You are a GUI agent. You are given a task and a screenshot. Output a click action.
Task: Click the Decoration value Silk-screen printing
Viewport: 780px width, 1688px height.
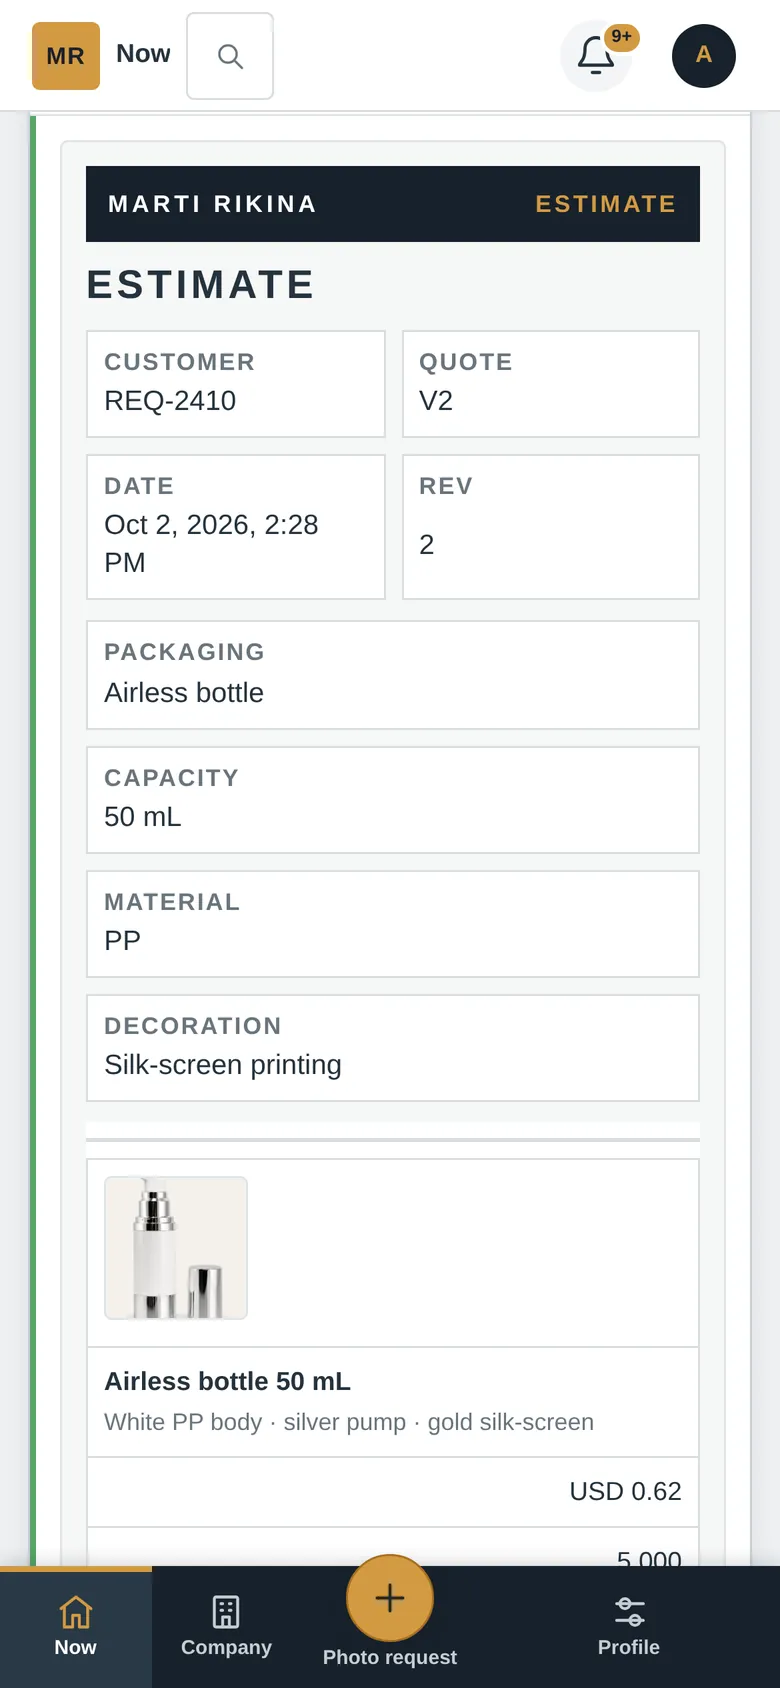click(x=223, y=1065)
